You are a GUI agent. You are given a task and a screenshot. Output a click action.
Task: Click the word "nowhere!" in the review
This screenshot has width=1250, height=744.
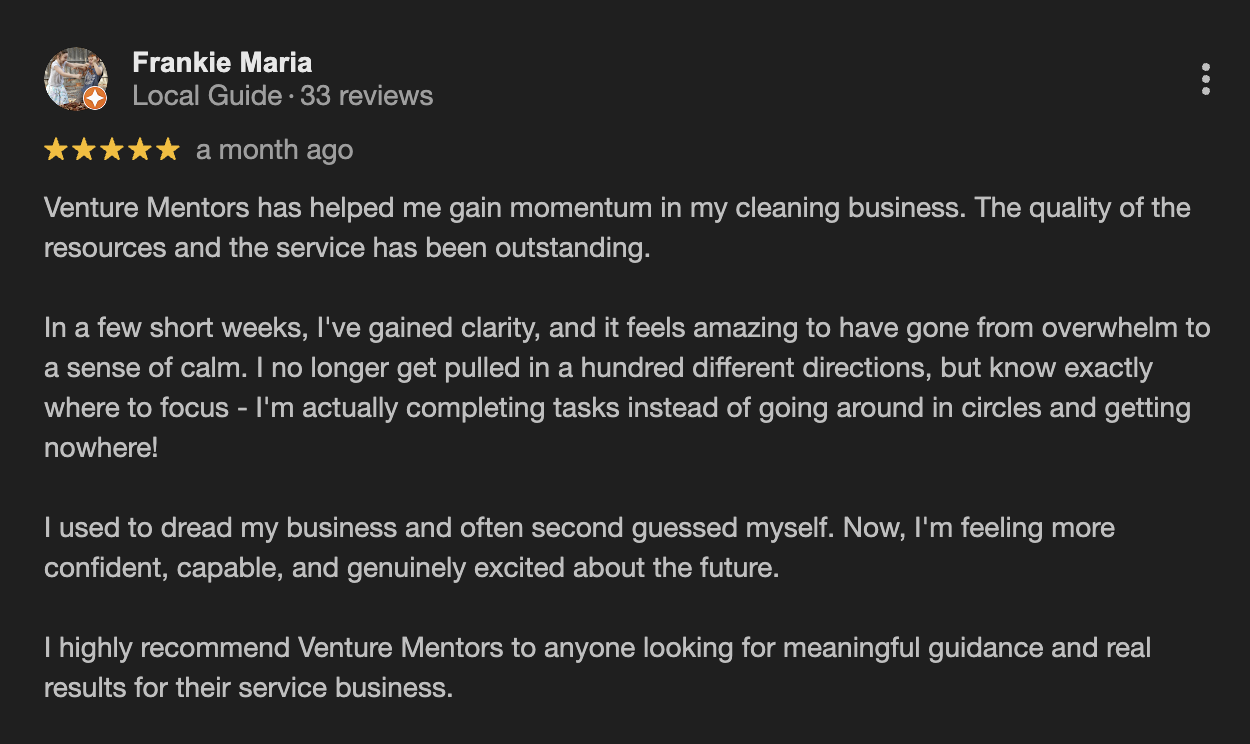pyautogui.click(x=101, y=448)
